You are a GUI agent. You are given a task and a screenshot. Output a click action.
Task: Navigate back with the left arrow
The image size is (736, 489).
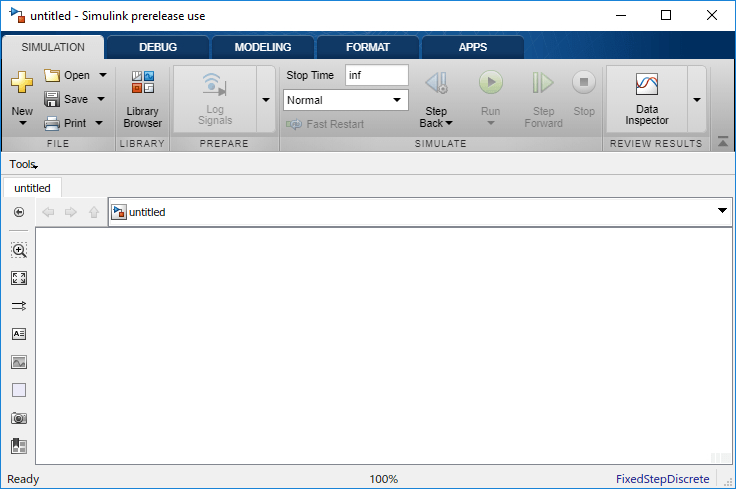coord(48,212)
